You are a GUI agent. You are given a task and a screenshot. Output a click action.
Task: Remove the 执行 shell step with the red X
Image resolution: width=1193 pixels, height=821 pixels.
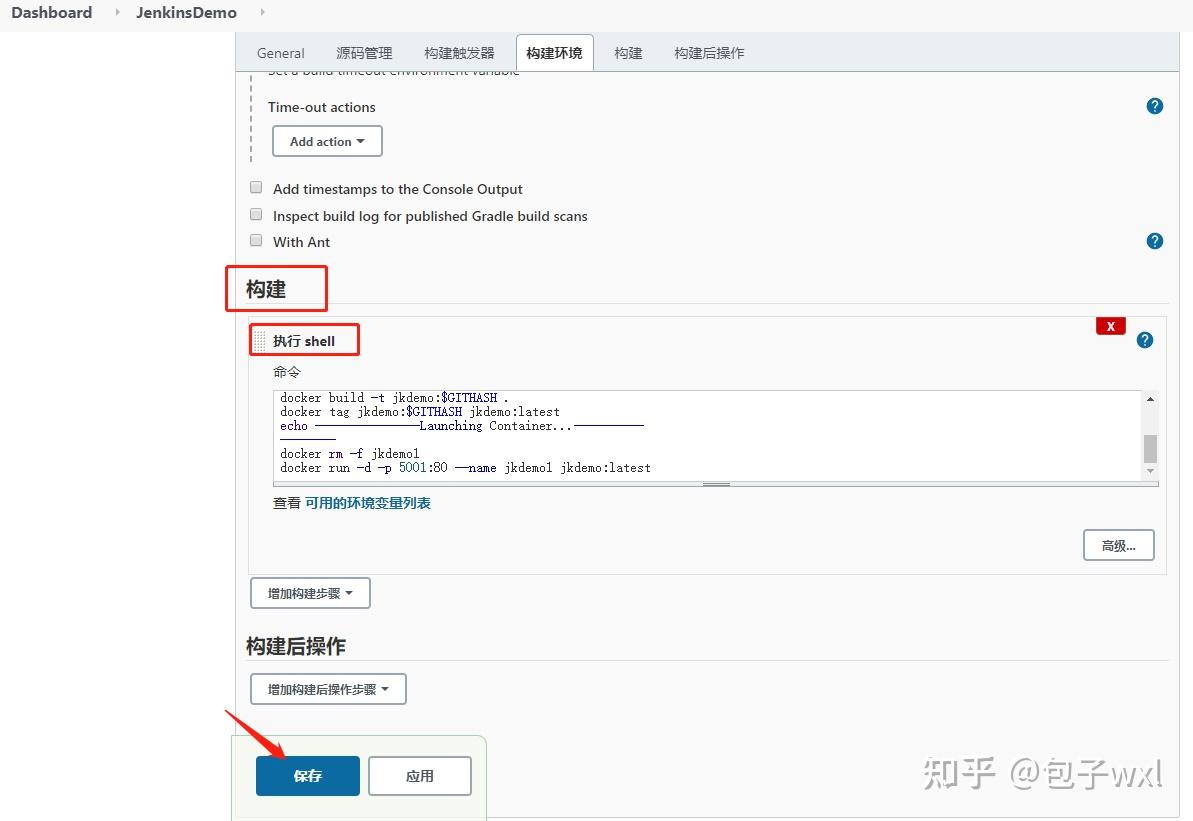tap(1110, 325)
